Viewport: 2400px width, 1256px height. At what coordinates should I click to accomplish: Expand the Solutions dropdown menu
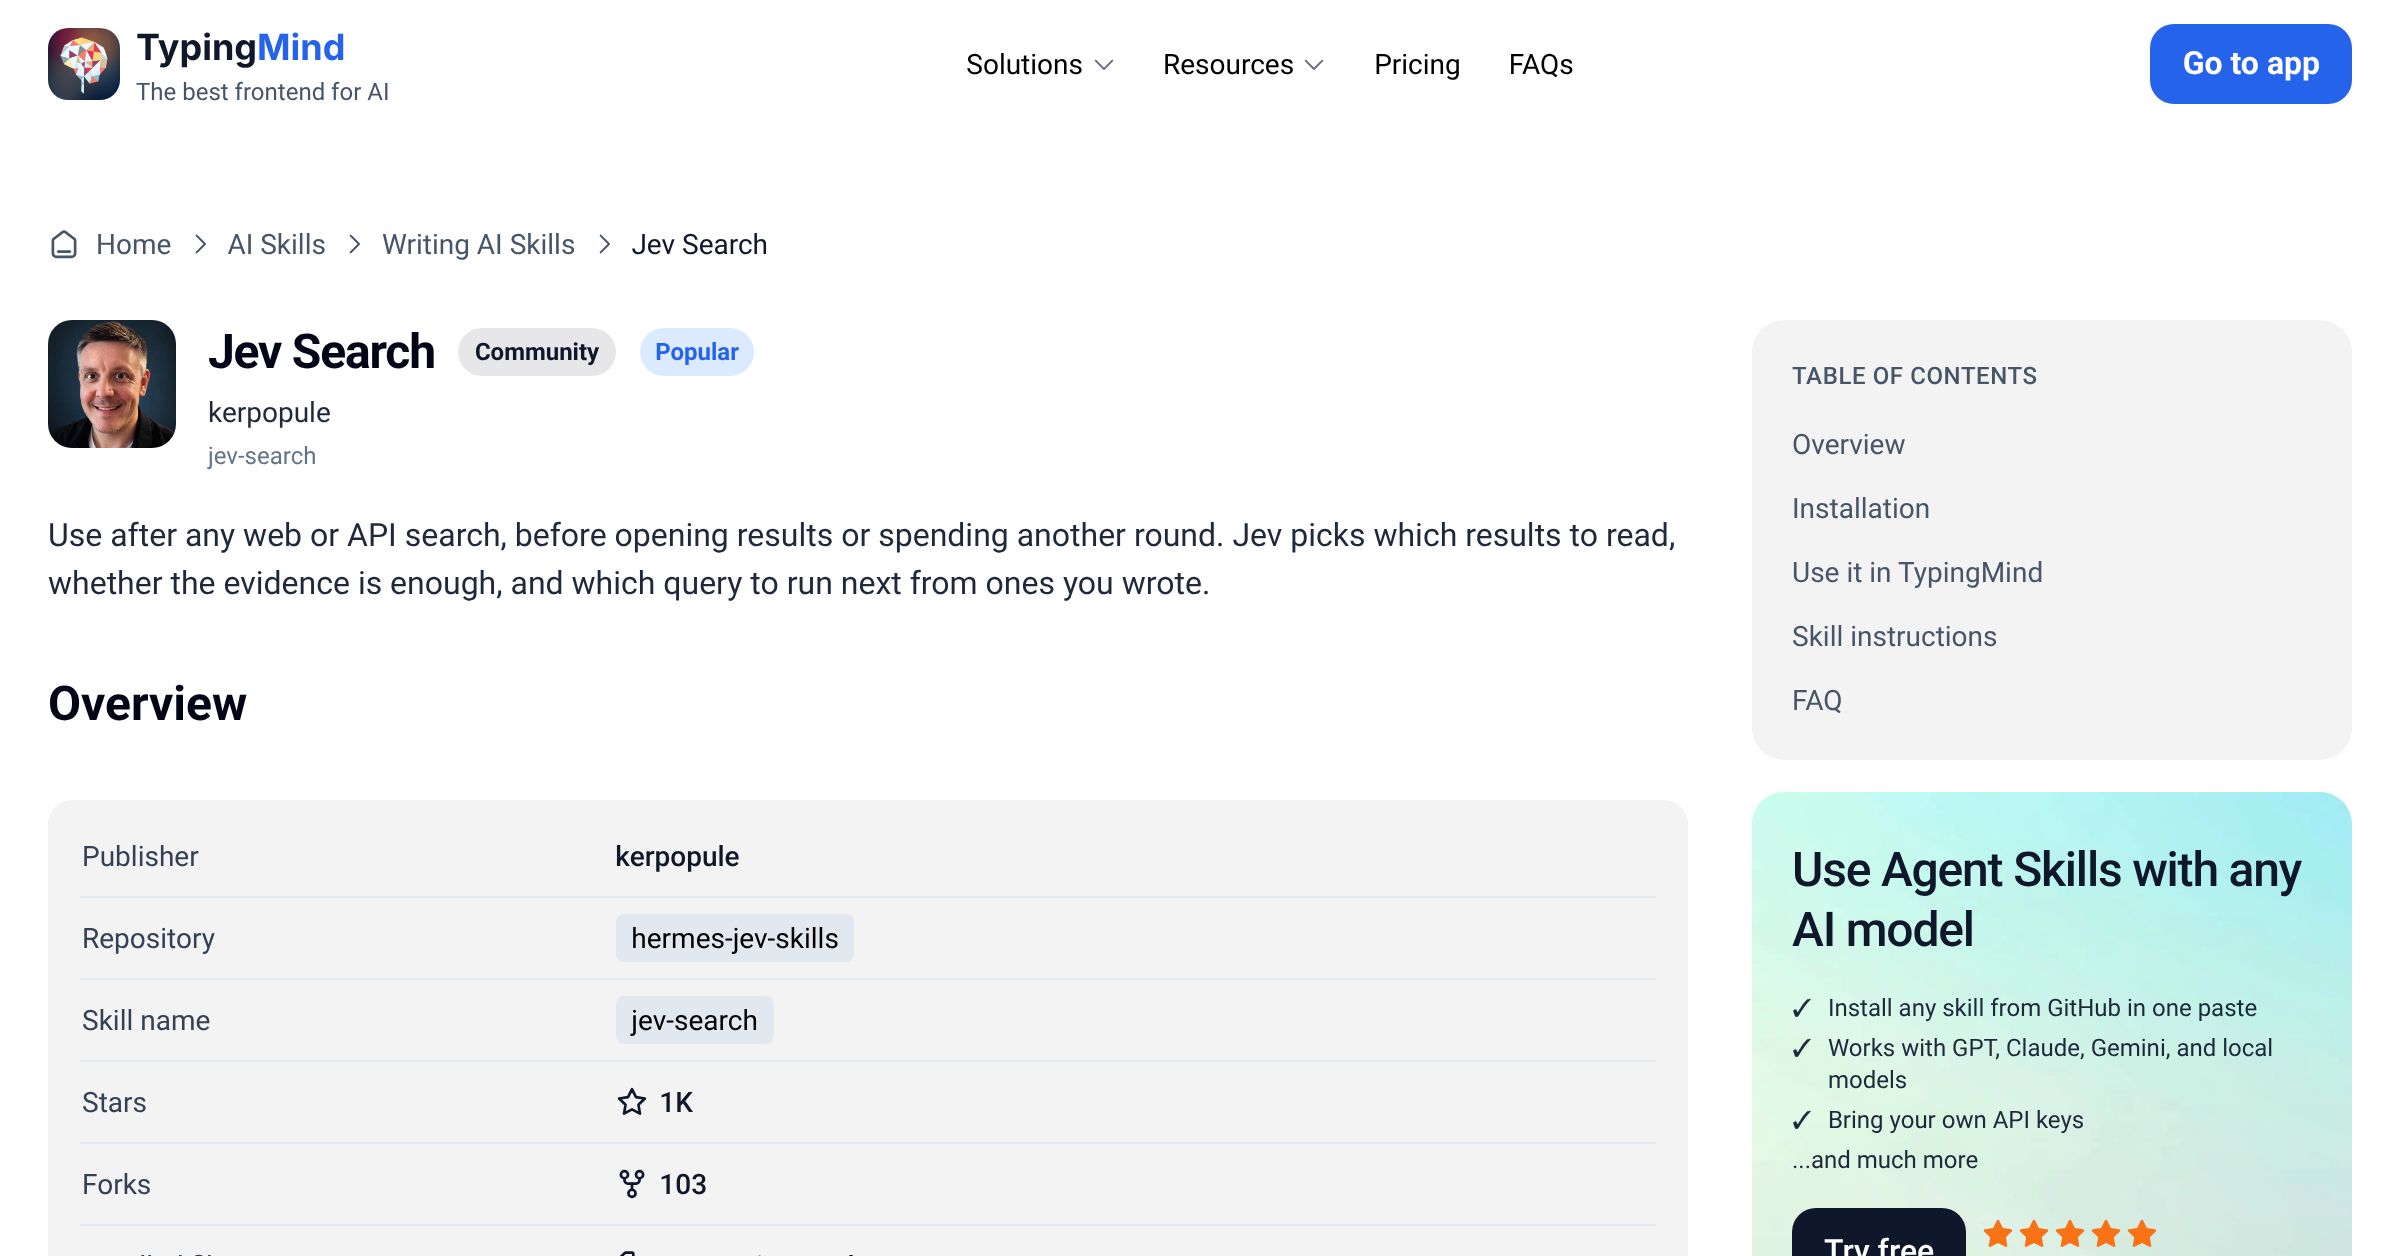(x=1040, y=64)
